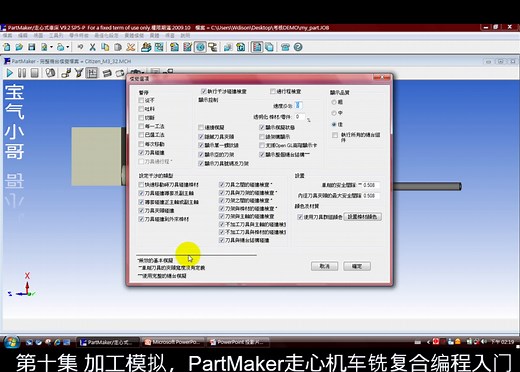Toggle 顯示刀具號碼及刀架 checkbox
This screenshot has width=520, height=372.
pos(201,163)
